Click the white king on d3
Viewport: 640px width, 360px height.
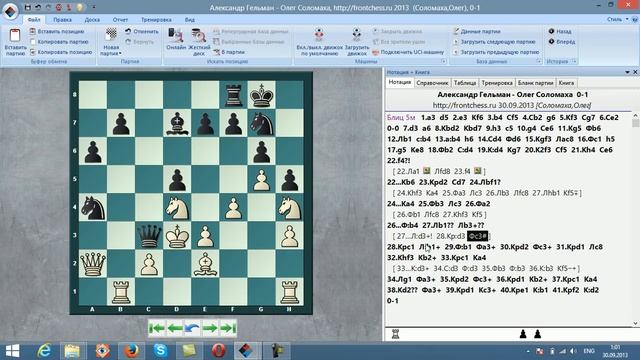177,236
